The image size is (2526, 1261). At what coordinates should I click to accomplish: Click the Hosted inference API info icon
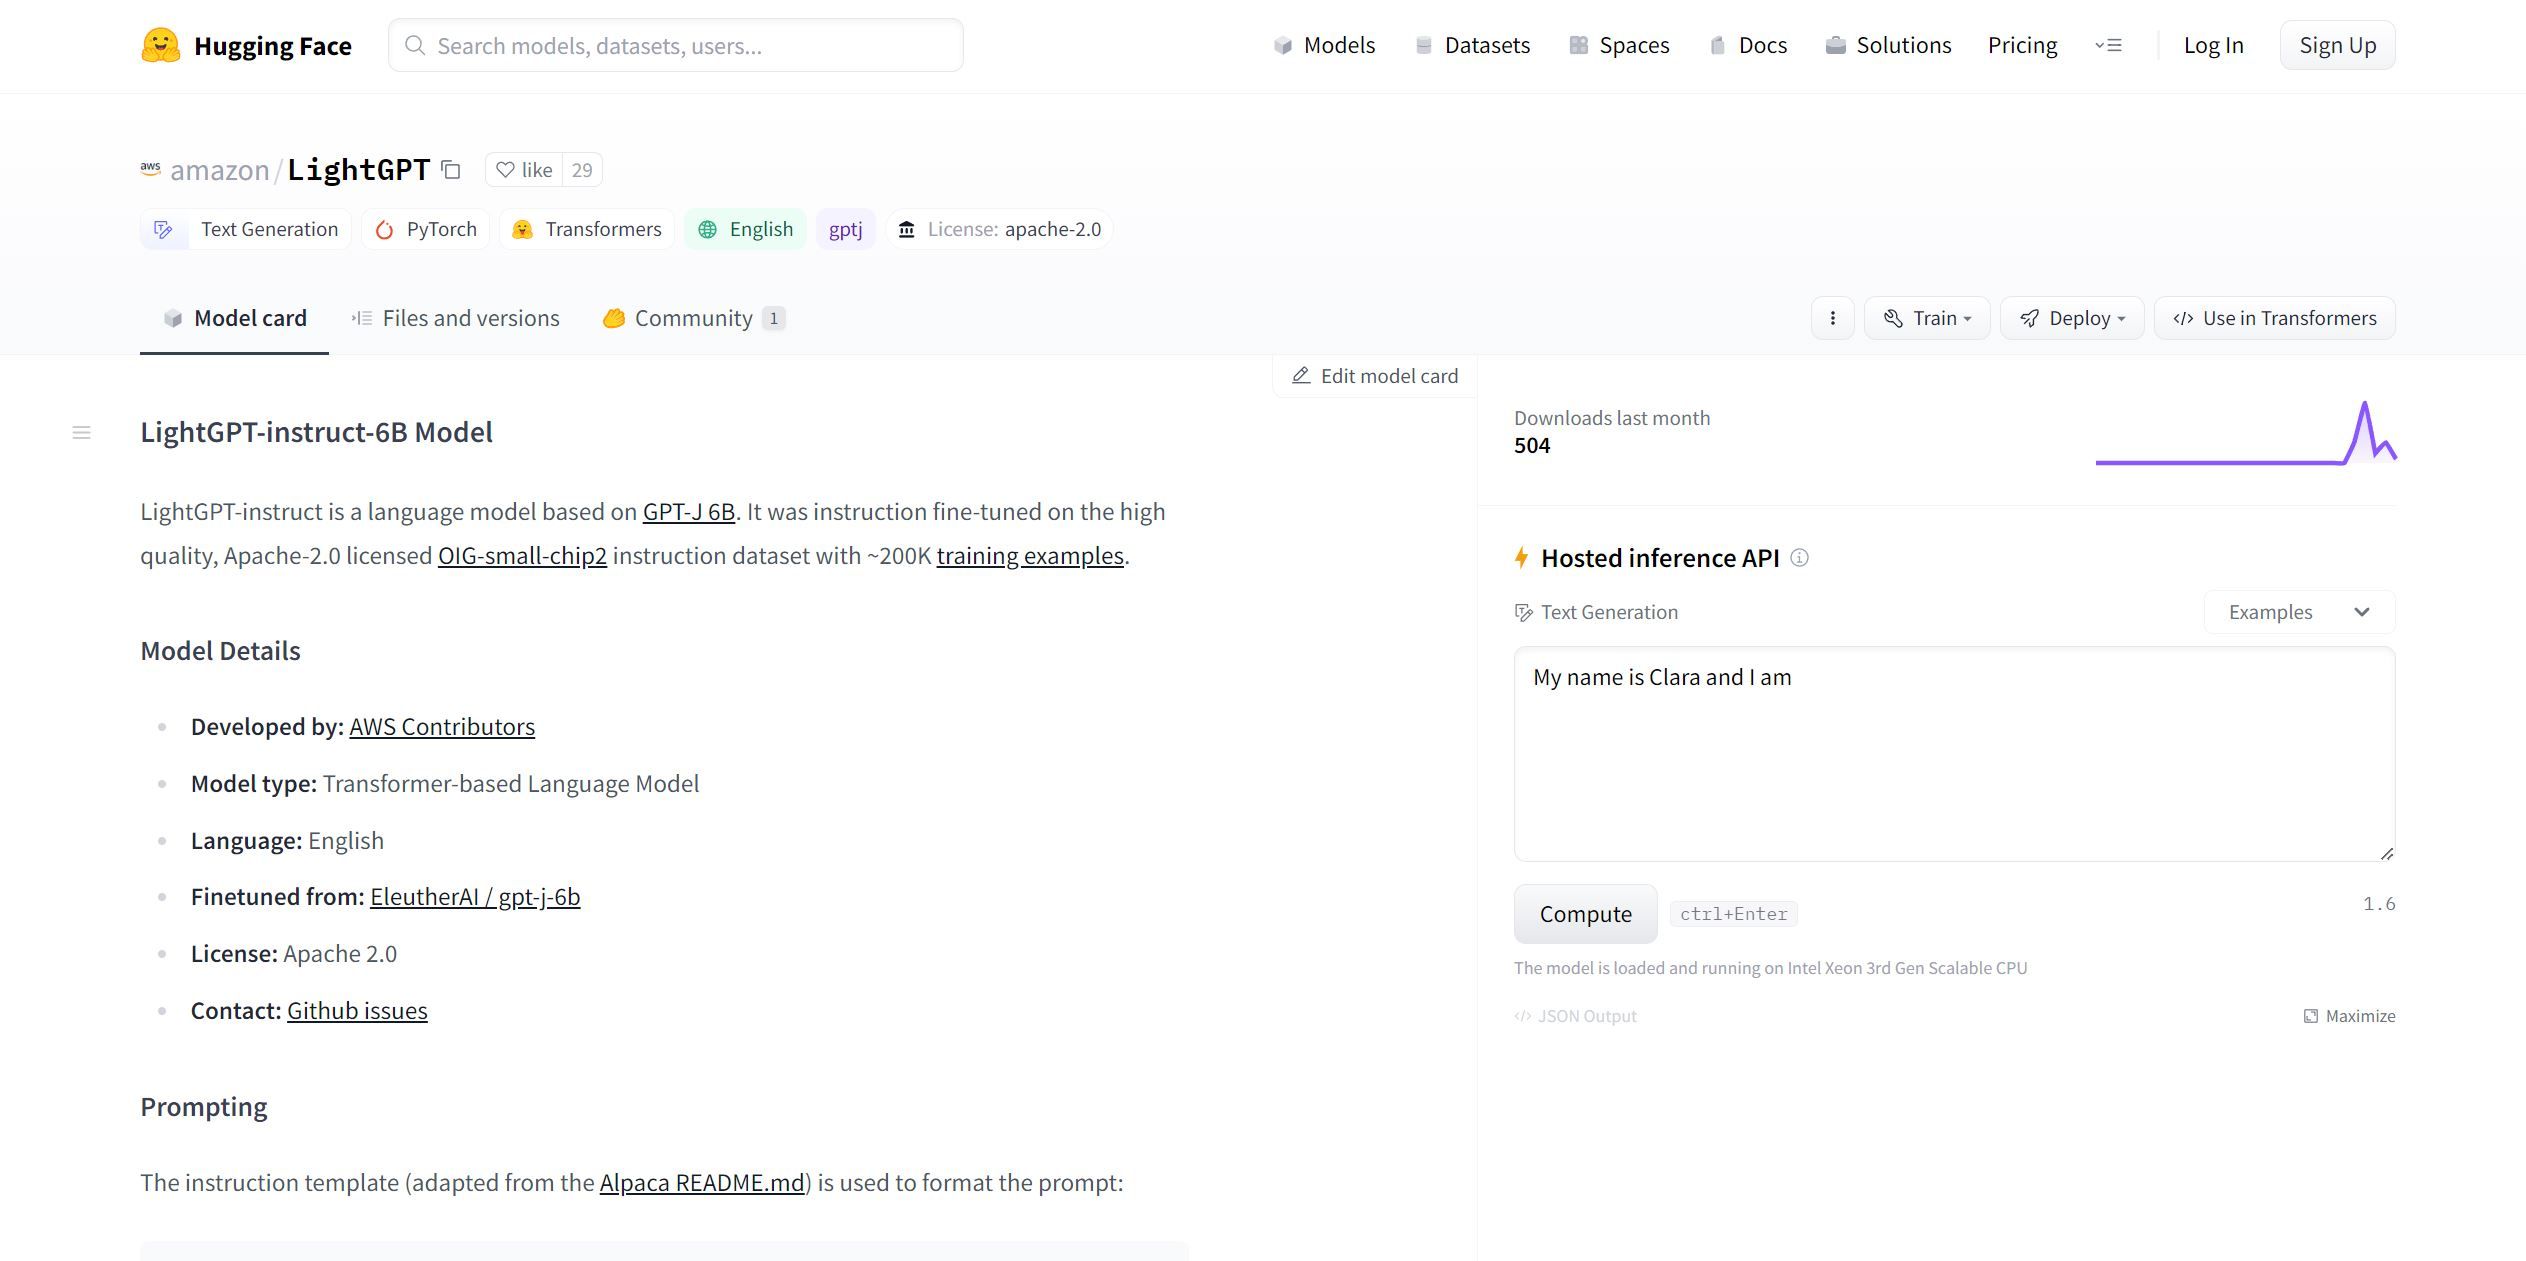pyautogui.click(x=1799, y=558)
